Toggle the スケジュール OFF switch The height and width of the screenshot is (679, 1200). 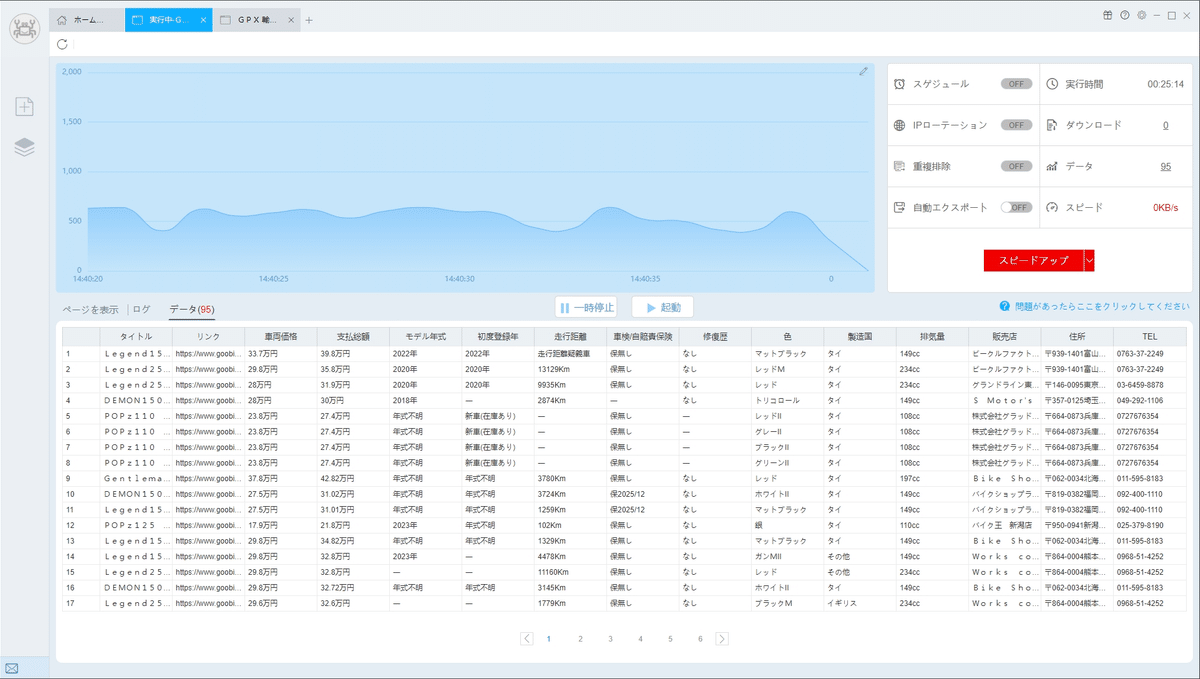1017,84
